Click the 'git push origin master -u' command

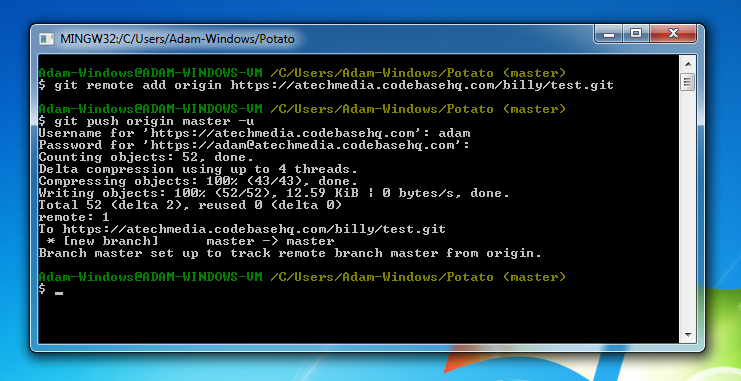pos(146,121)
